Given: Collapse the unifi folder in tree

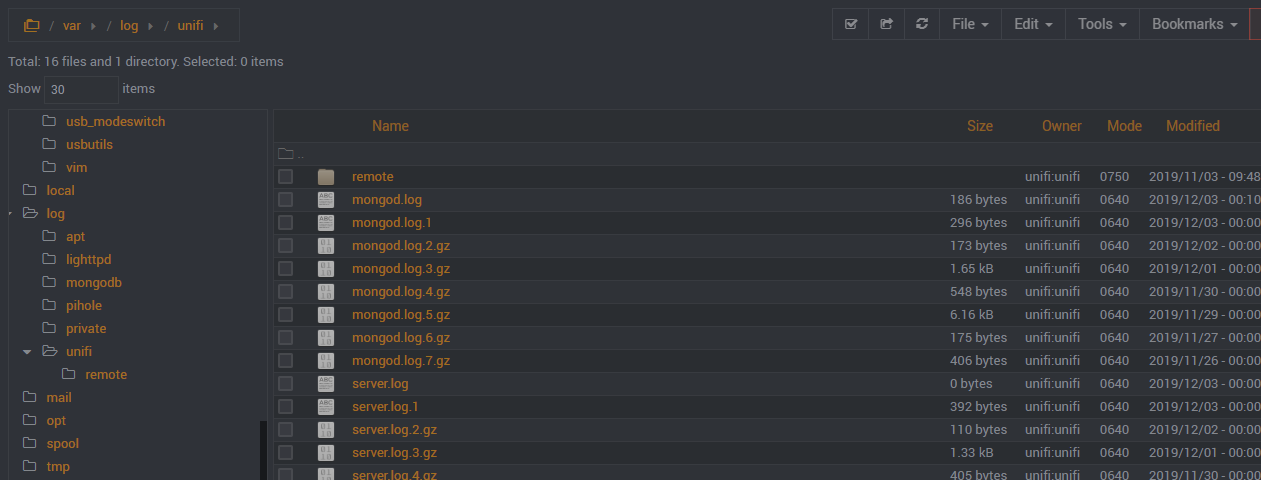Looking at the screenshot, I should tap(28, 352).
